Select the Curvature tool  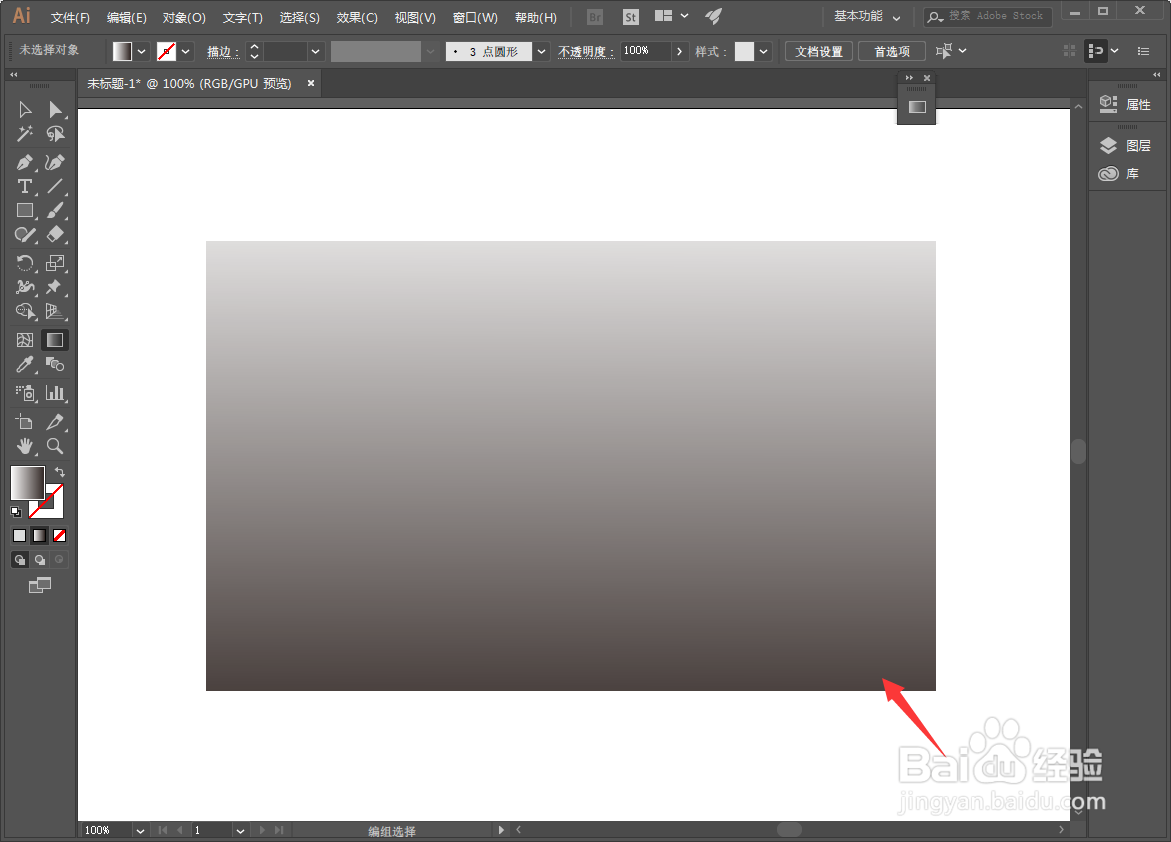55,162
